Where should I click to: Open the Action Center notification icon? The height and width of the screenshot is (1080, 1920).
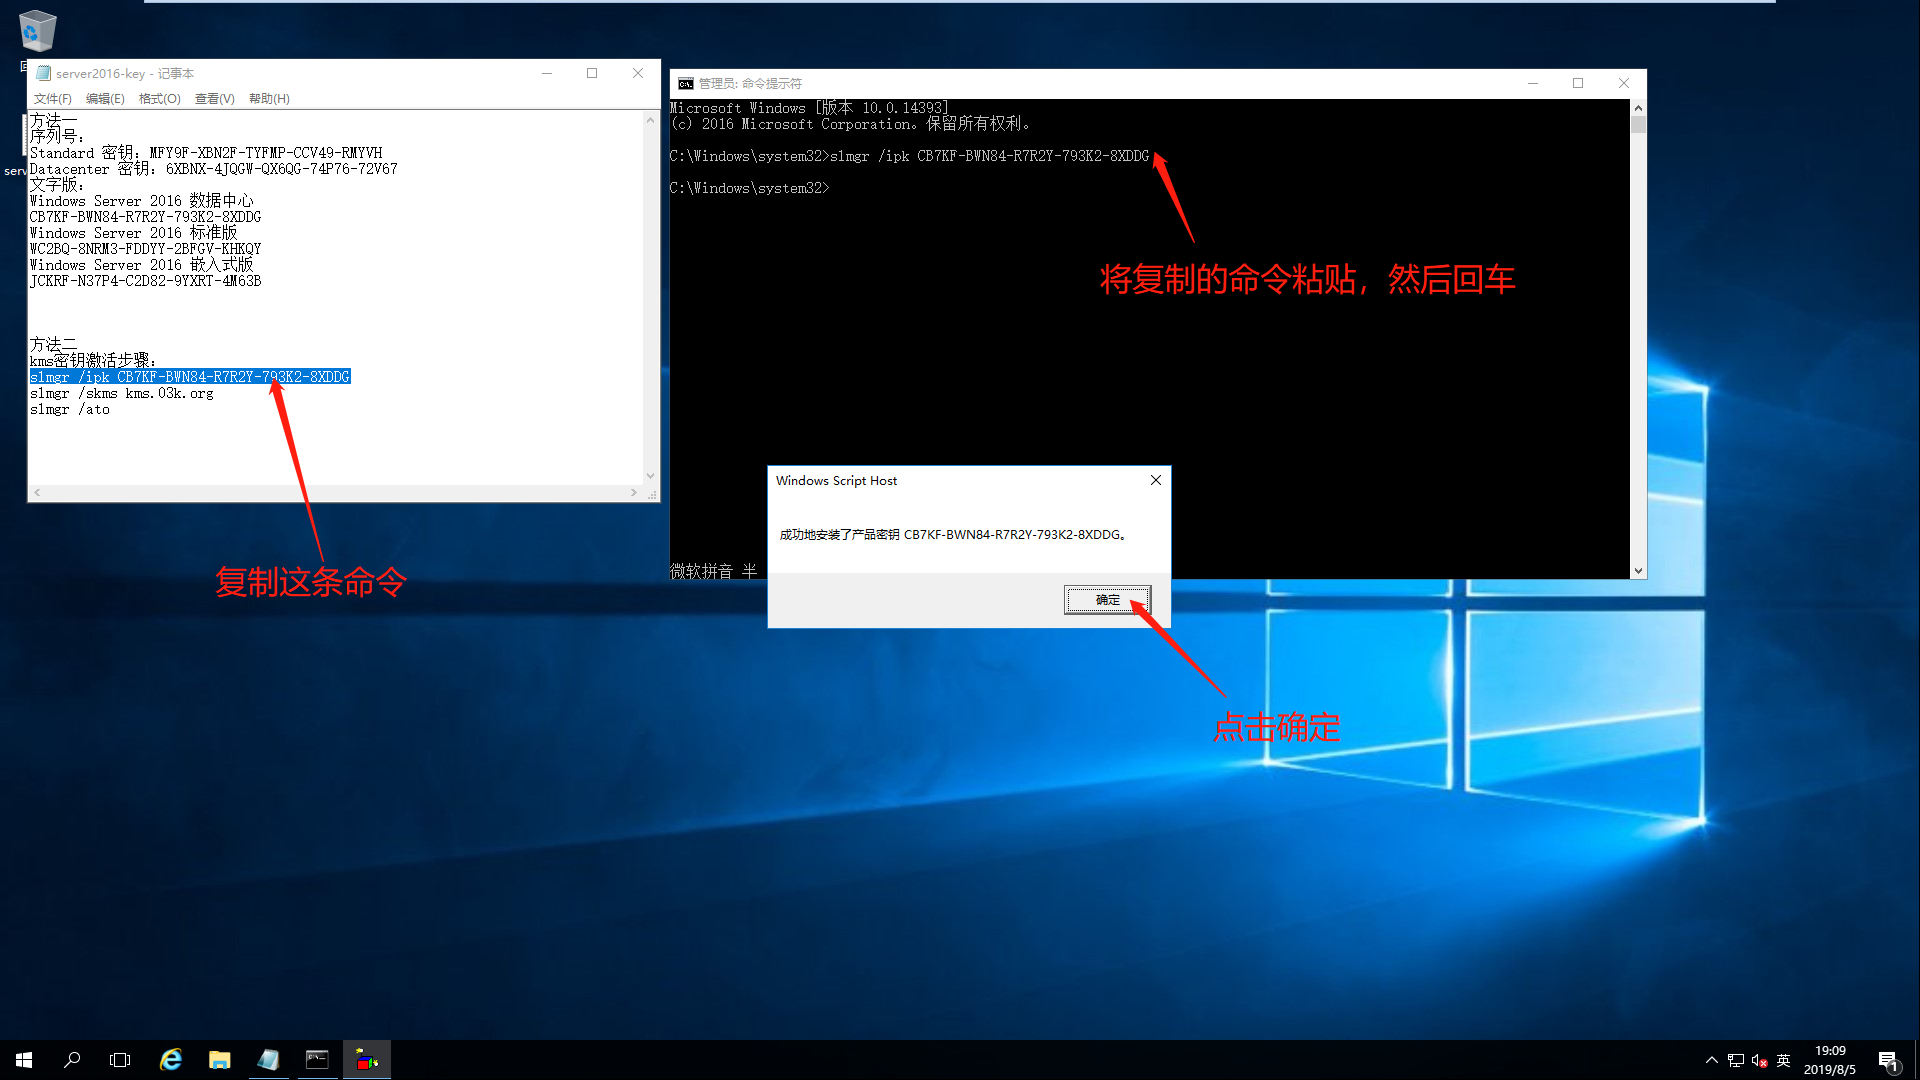pyautogui.click(x=1887, y=1060)
